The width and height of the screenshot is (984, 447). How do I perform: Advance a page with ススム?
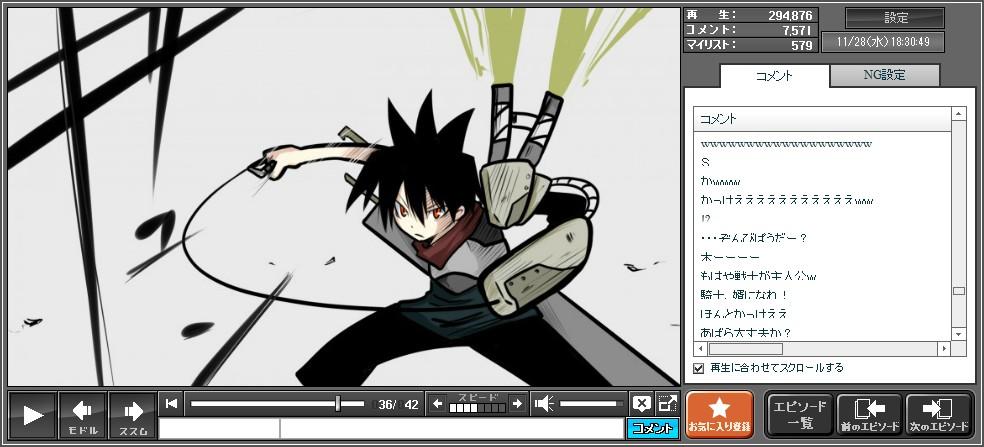[132, 415]
